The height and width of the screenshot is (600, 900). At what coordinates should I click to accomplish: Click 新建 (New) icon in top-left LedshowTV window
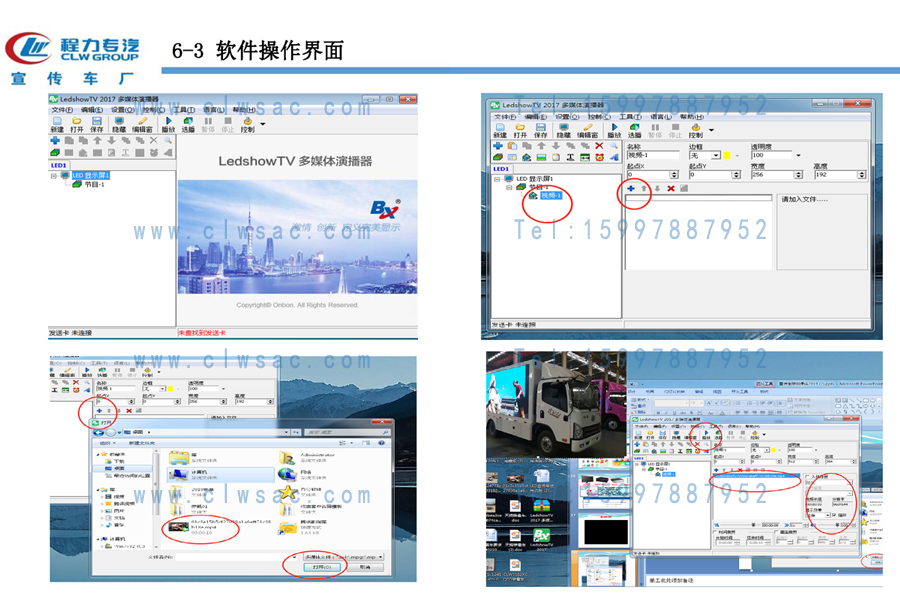[x=56, y=123]
